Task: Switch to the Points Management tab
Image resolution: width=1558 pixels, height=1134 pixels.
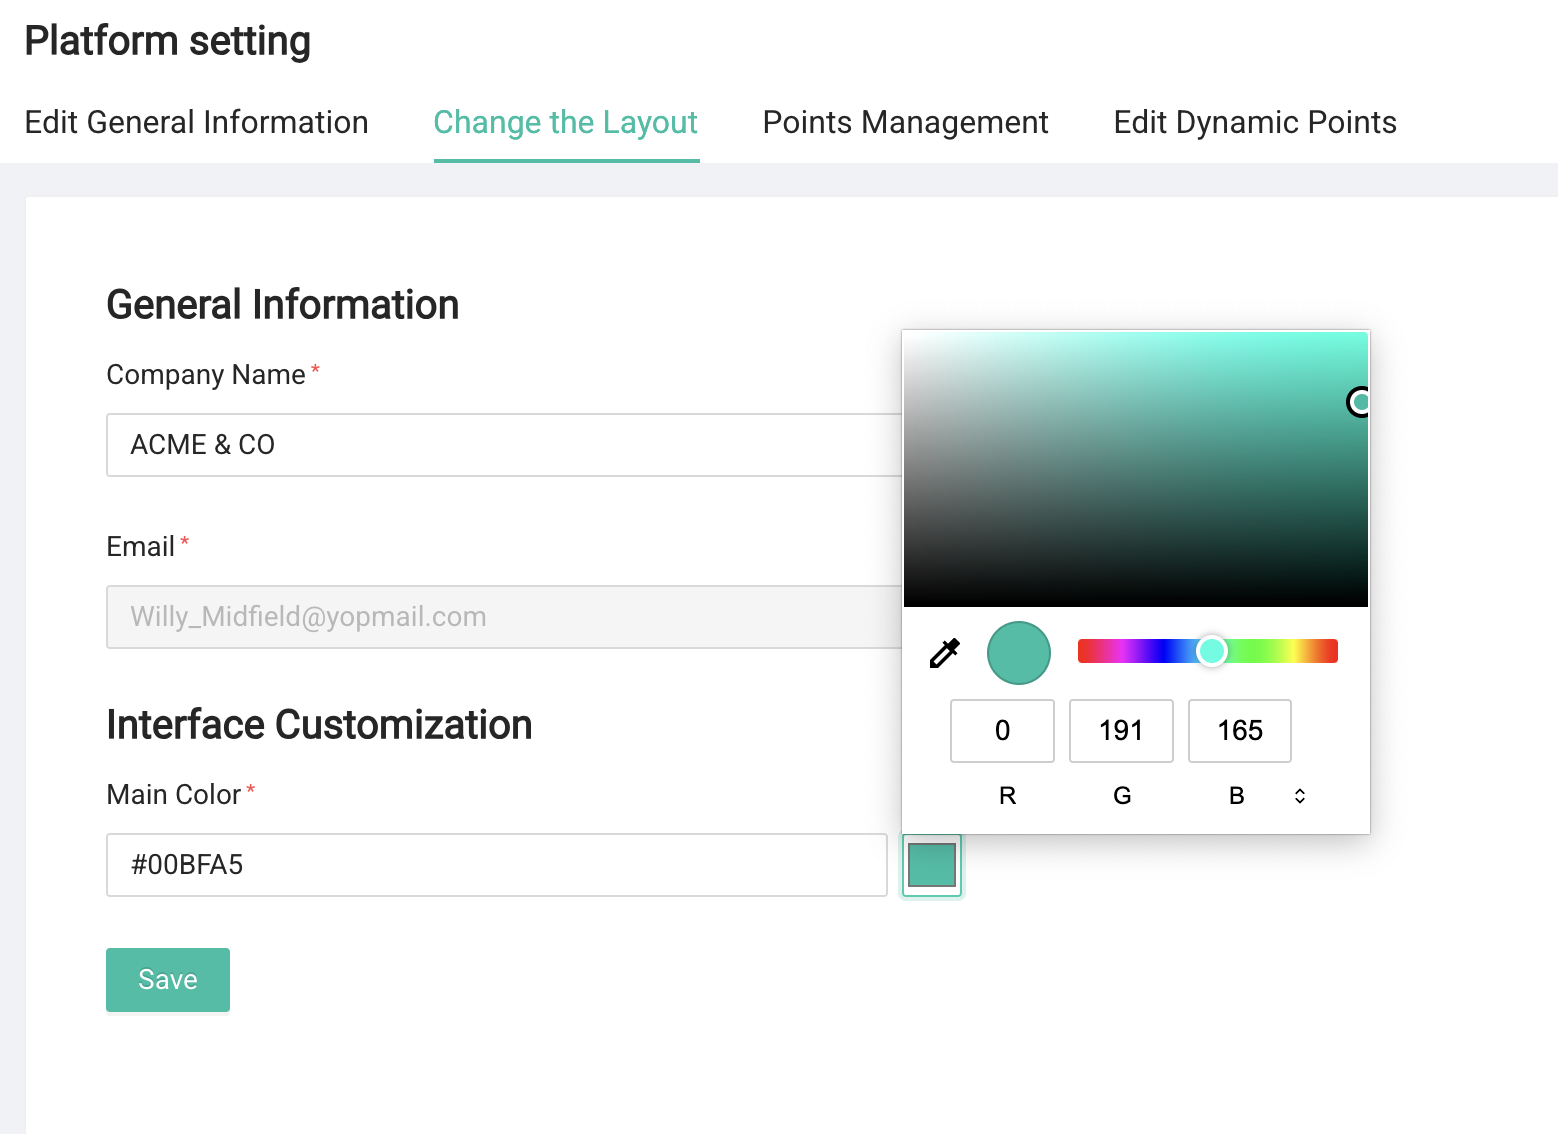Action: tap(906, 123)
